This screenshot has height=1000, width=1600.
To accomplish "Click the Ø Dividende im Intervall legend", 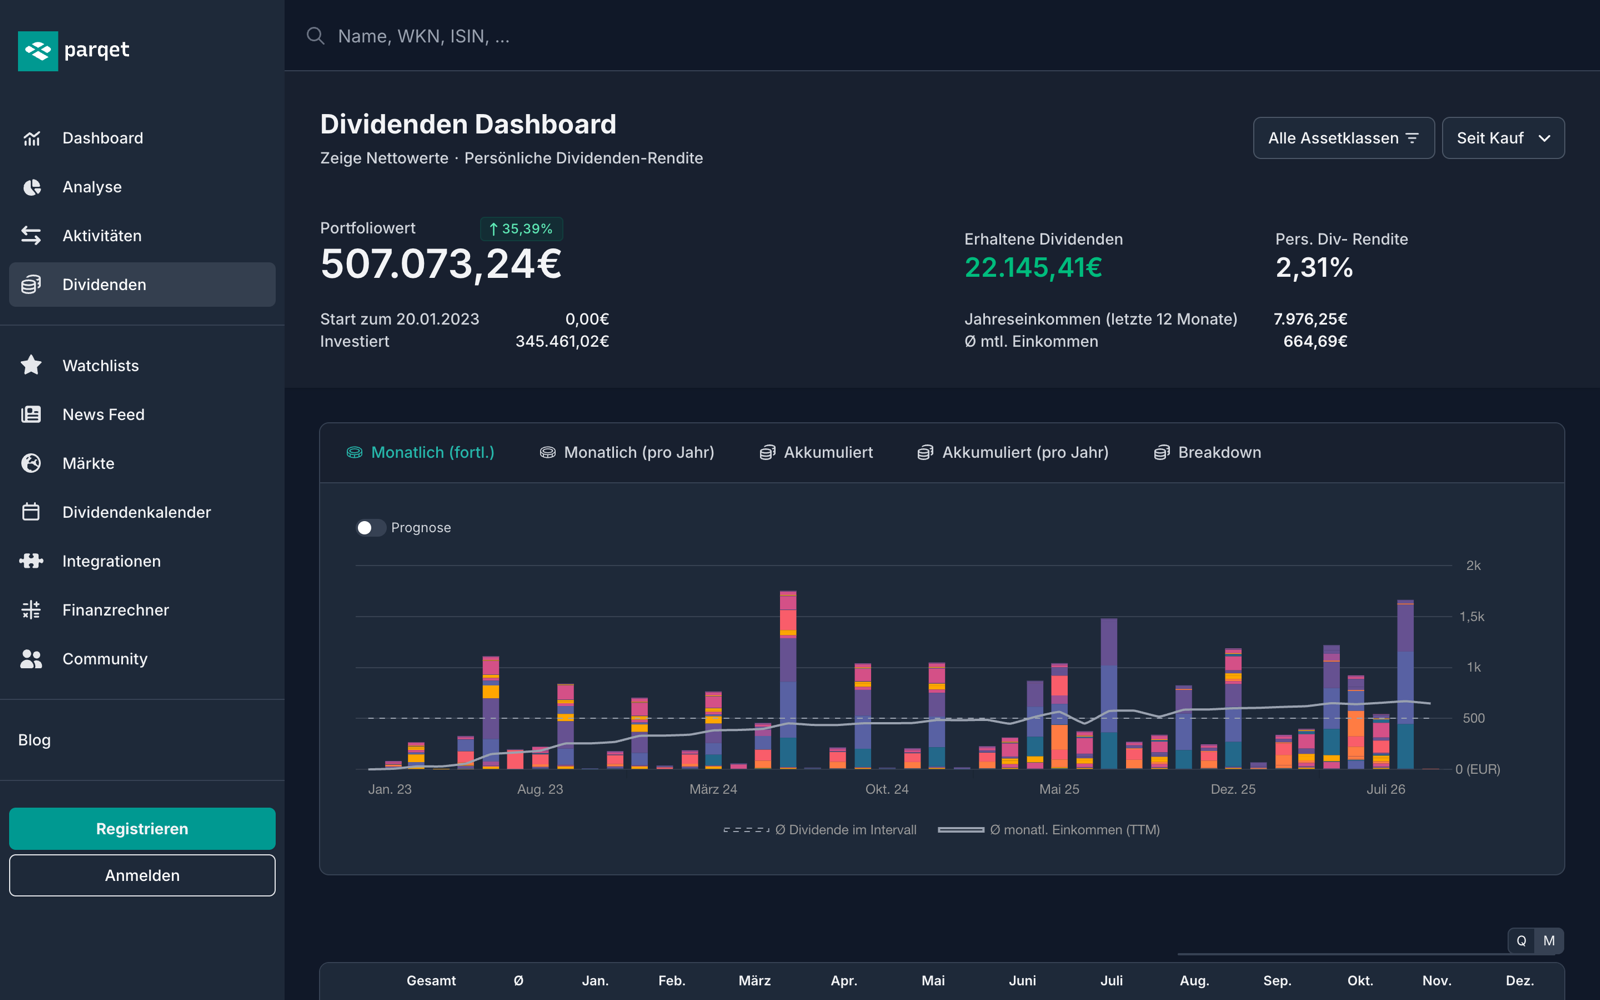I will [x=820, y=830].
